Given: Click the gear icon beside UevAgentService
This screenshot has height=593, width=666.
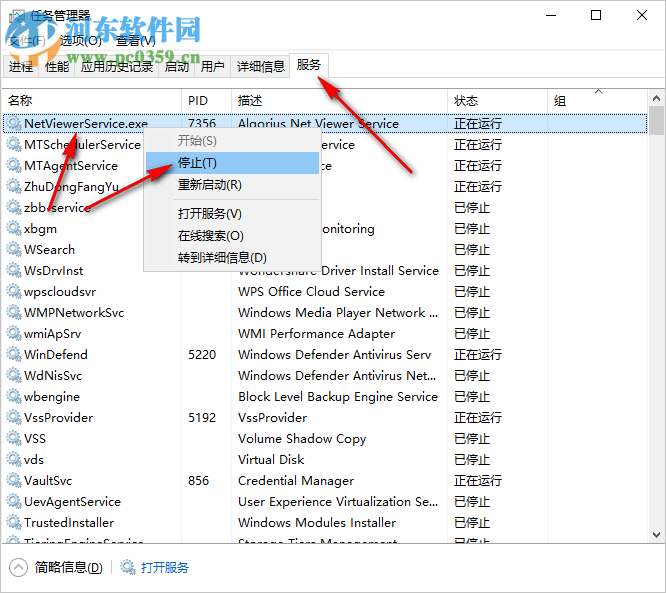Looking at the screenshot, I should pyautogui.click(x=14, y=502).
